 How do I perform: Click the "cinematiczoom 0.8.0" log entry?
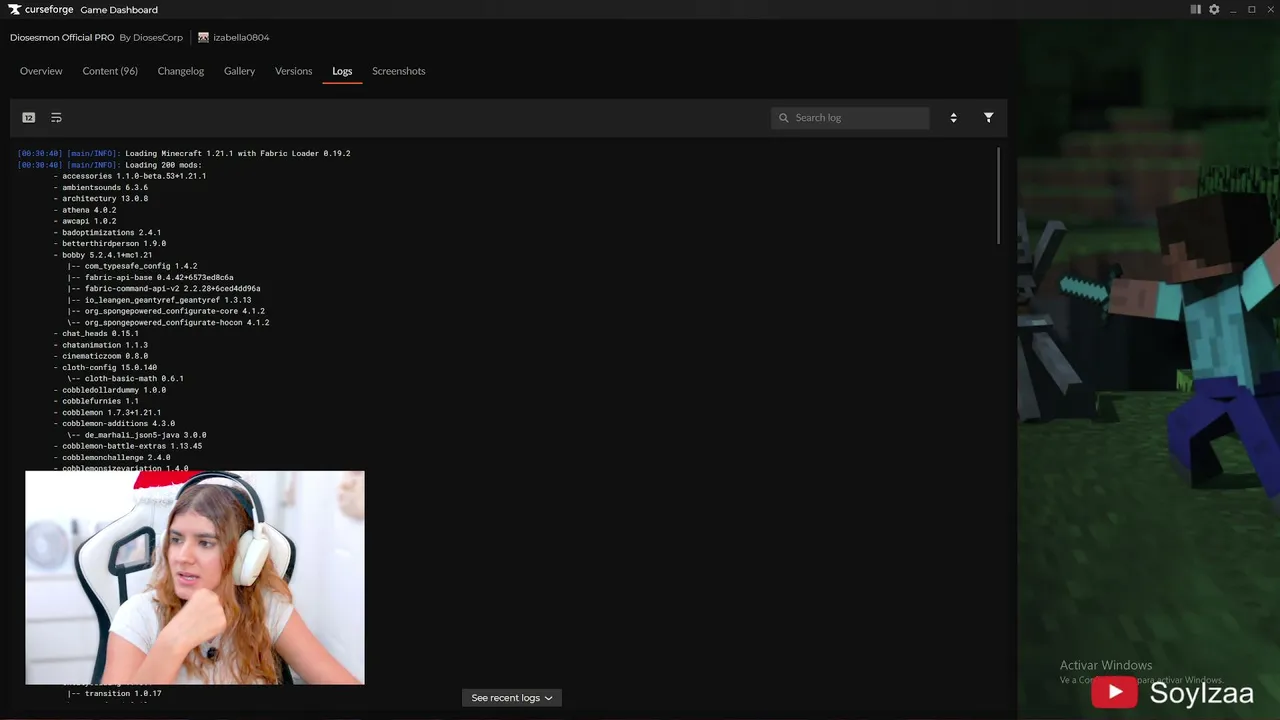tap(105, 356)
